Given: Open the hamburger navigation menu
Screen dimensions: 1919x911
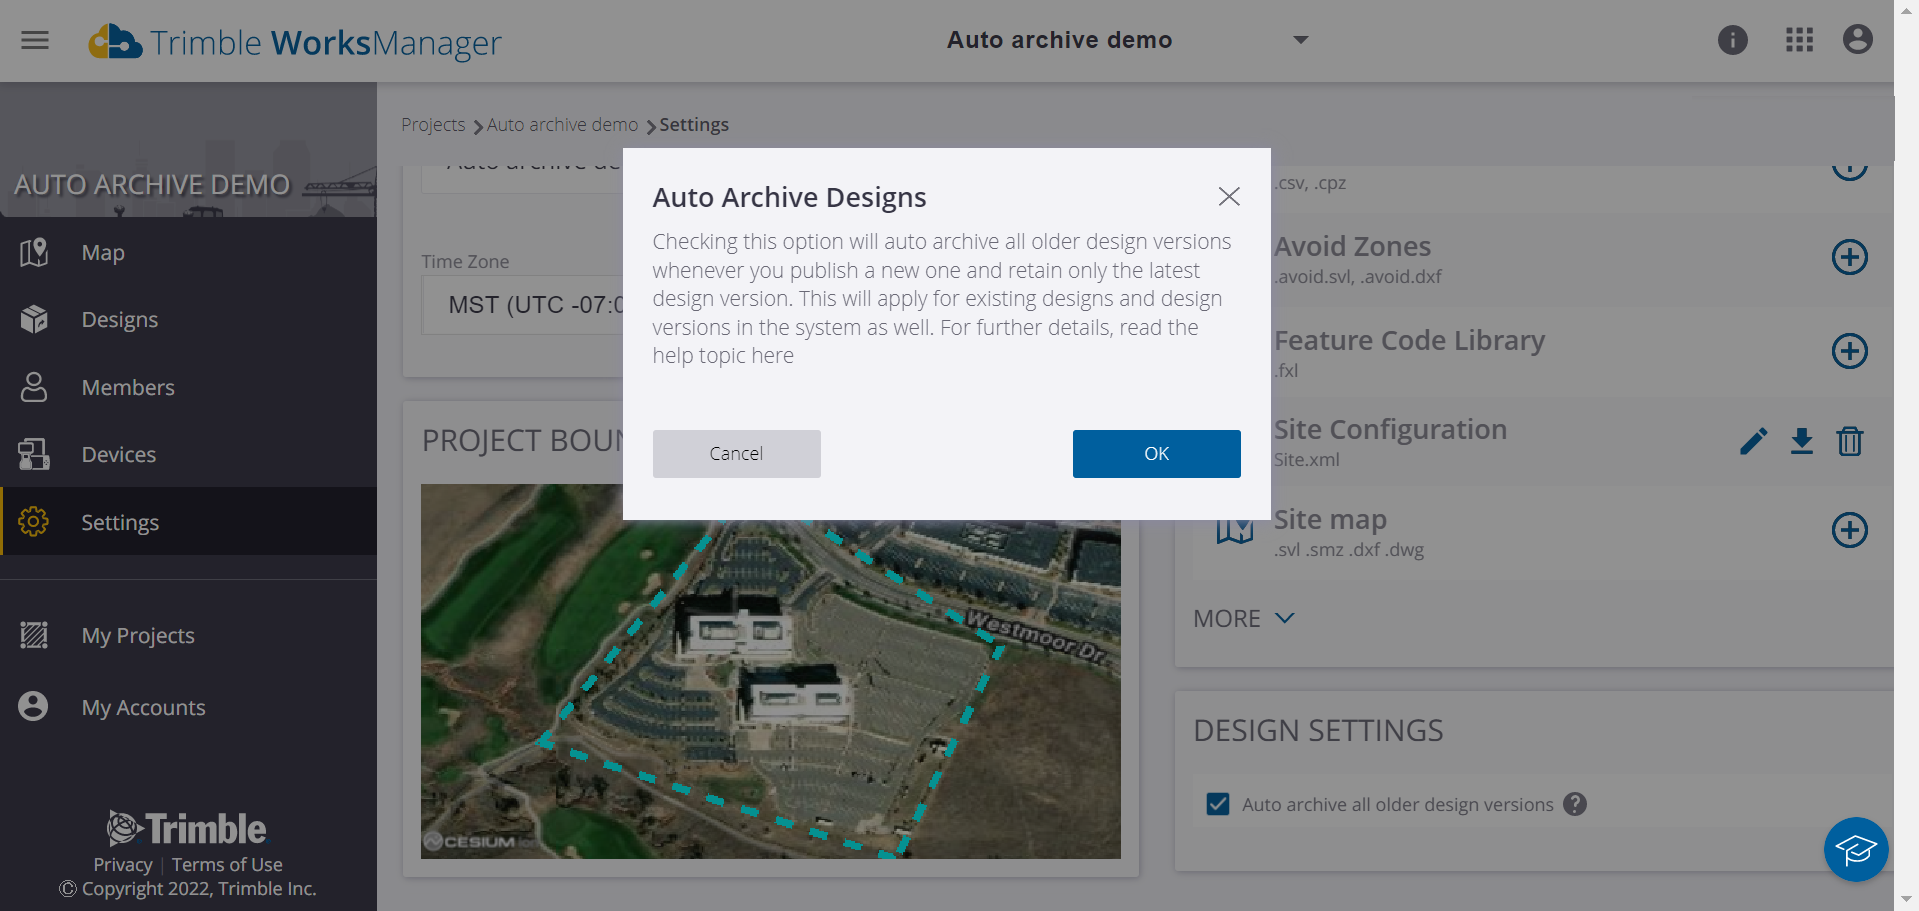Looking at the screenshot, I should [35, 40].
